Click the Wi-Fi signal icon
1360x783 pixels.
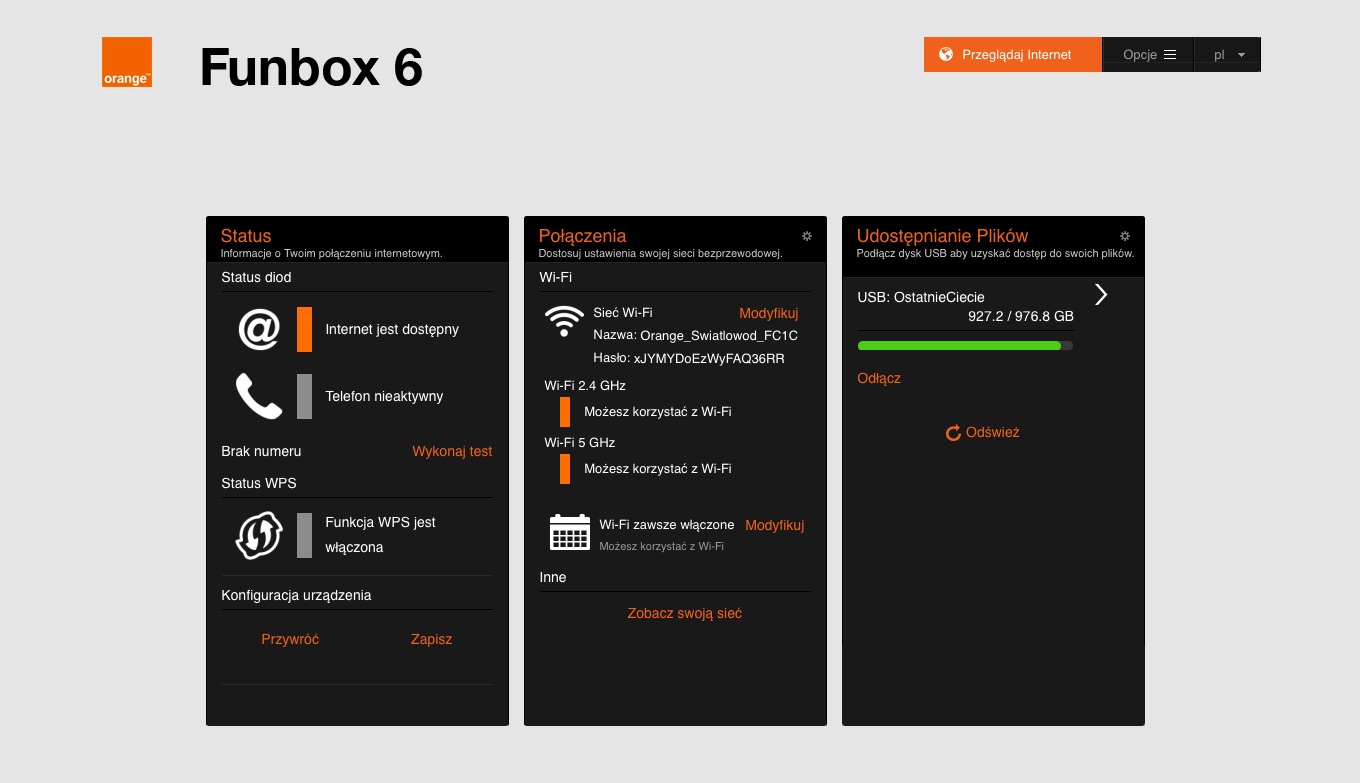[x=564, y=321]
